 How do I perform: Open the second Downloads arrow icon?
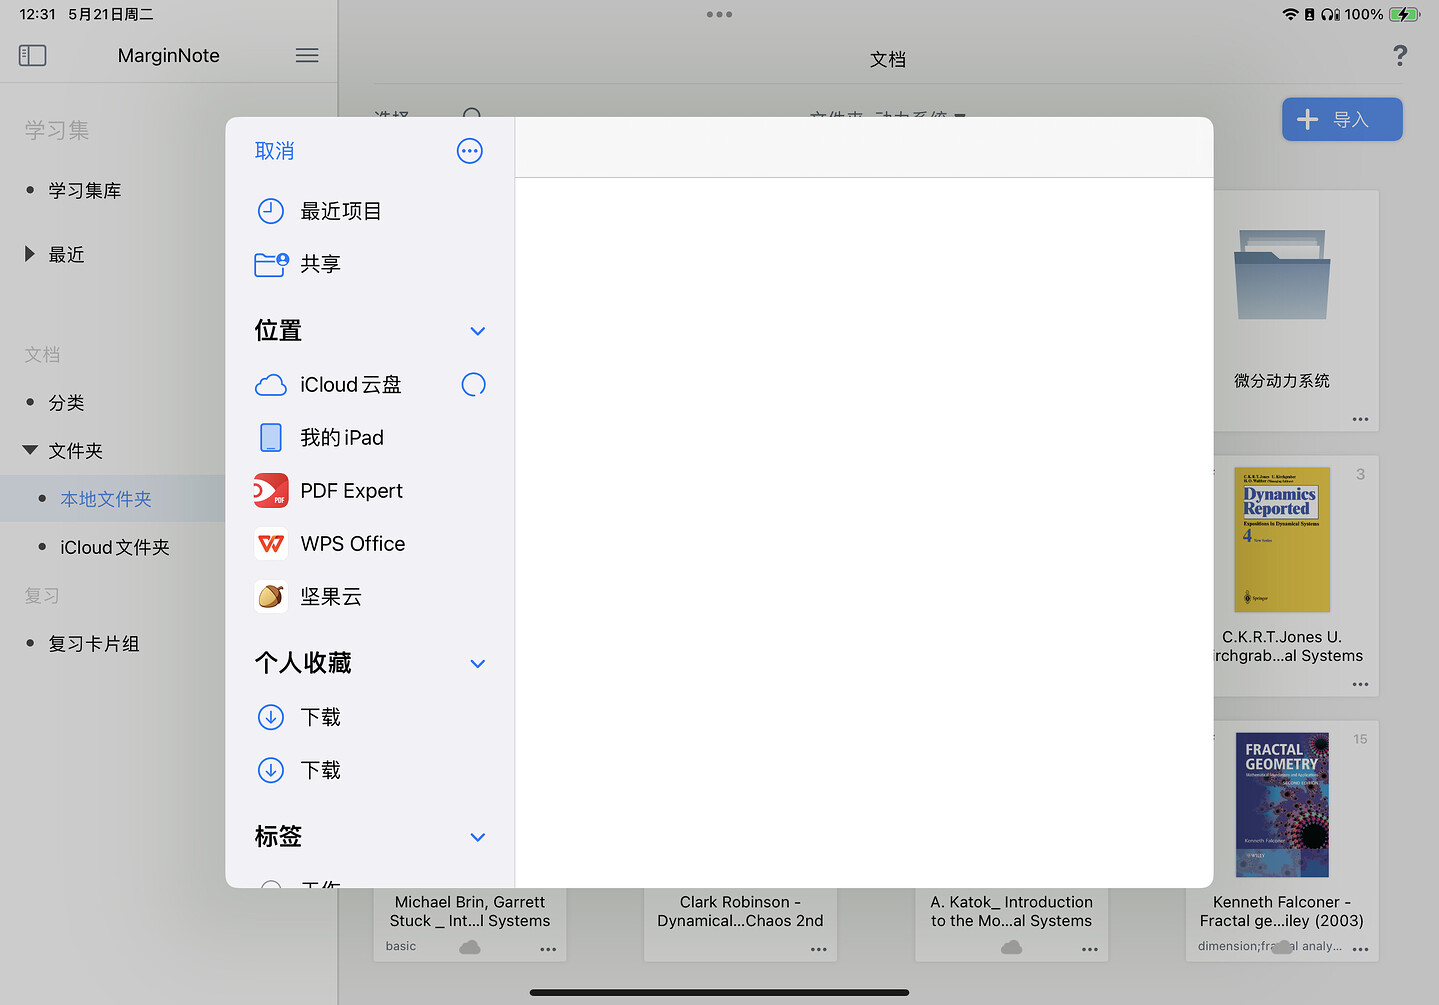point(271,770)
